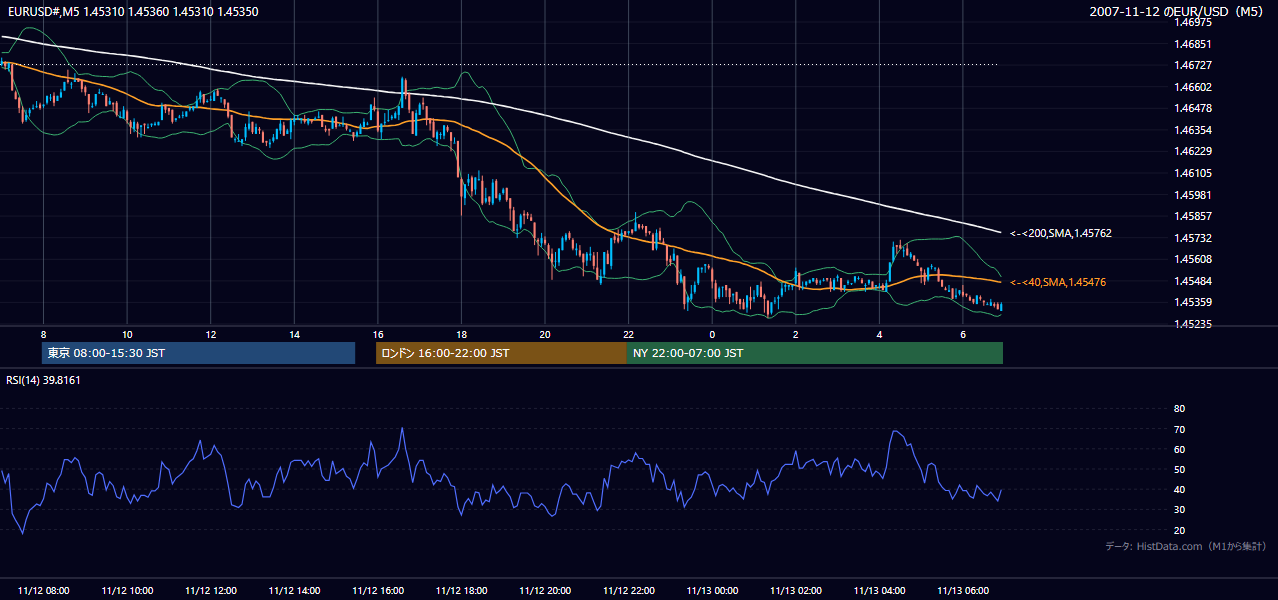Click the 11/12 12:00 bottom time label
1278x600 pixels.
coord(211,591)
